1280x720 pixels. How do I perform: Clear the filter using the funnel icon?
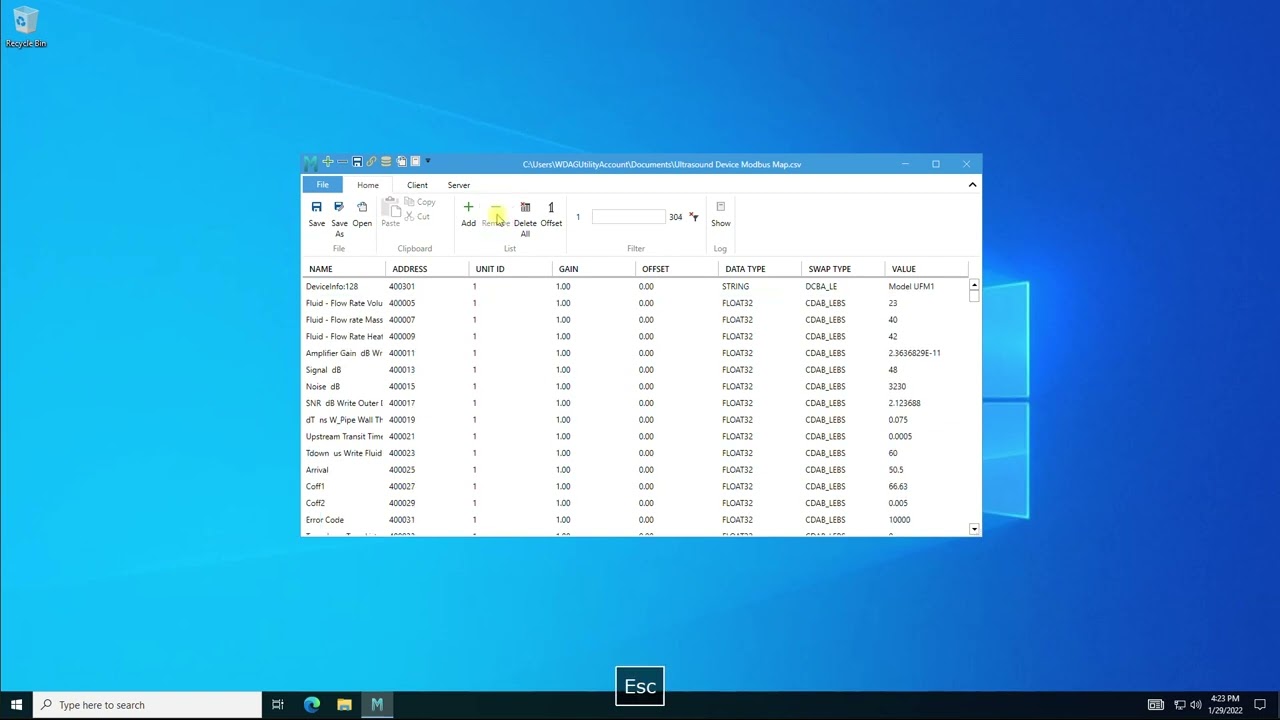pyautogui.click(x=694, y=216)
